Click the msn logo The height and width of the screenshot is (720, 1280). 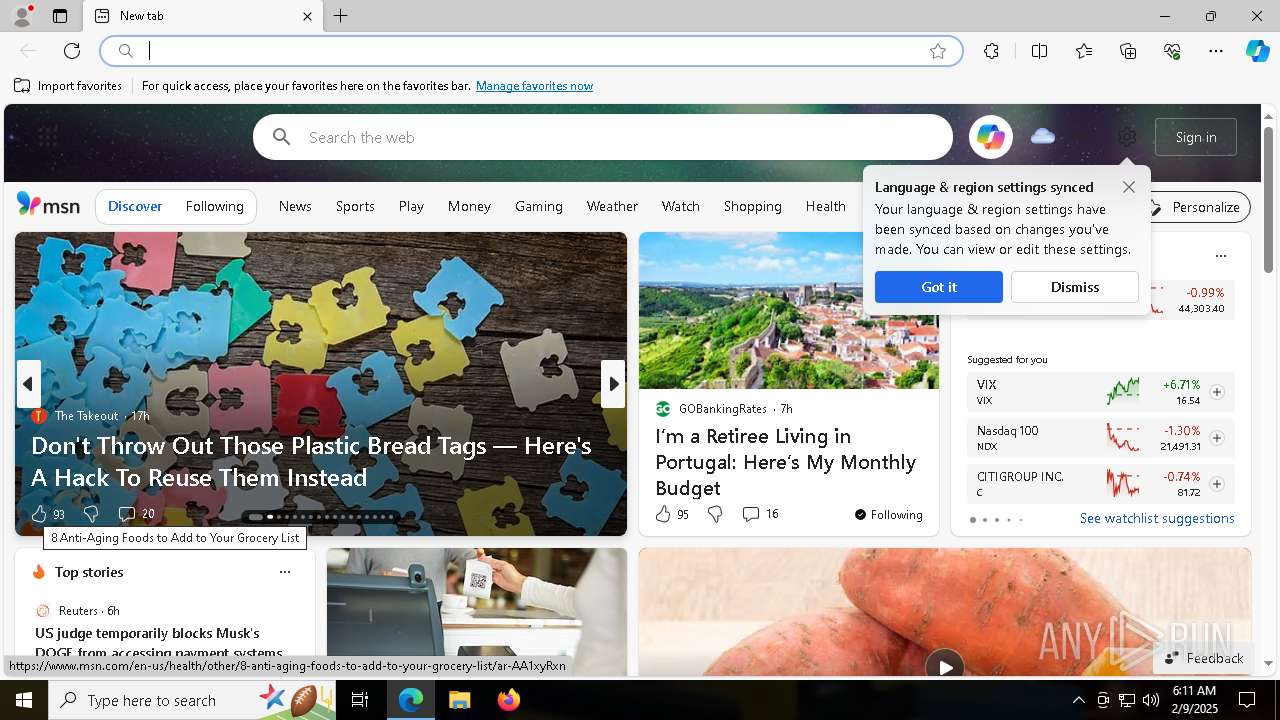point(48,205)
